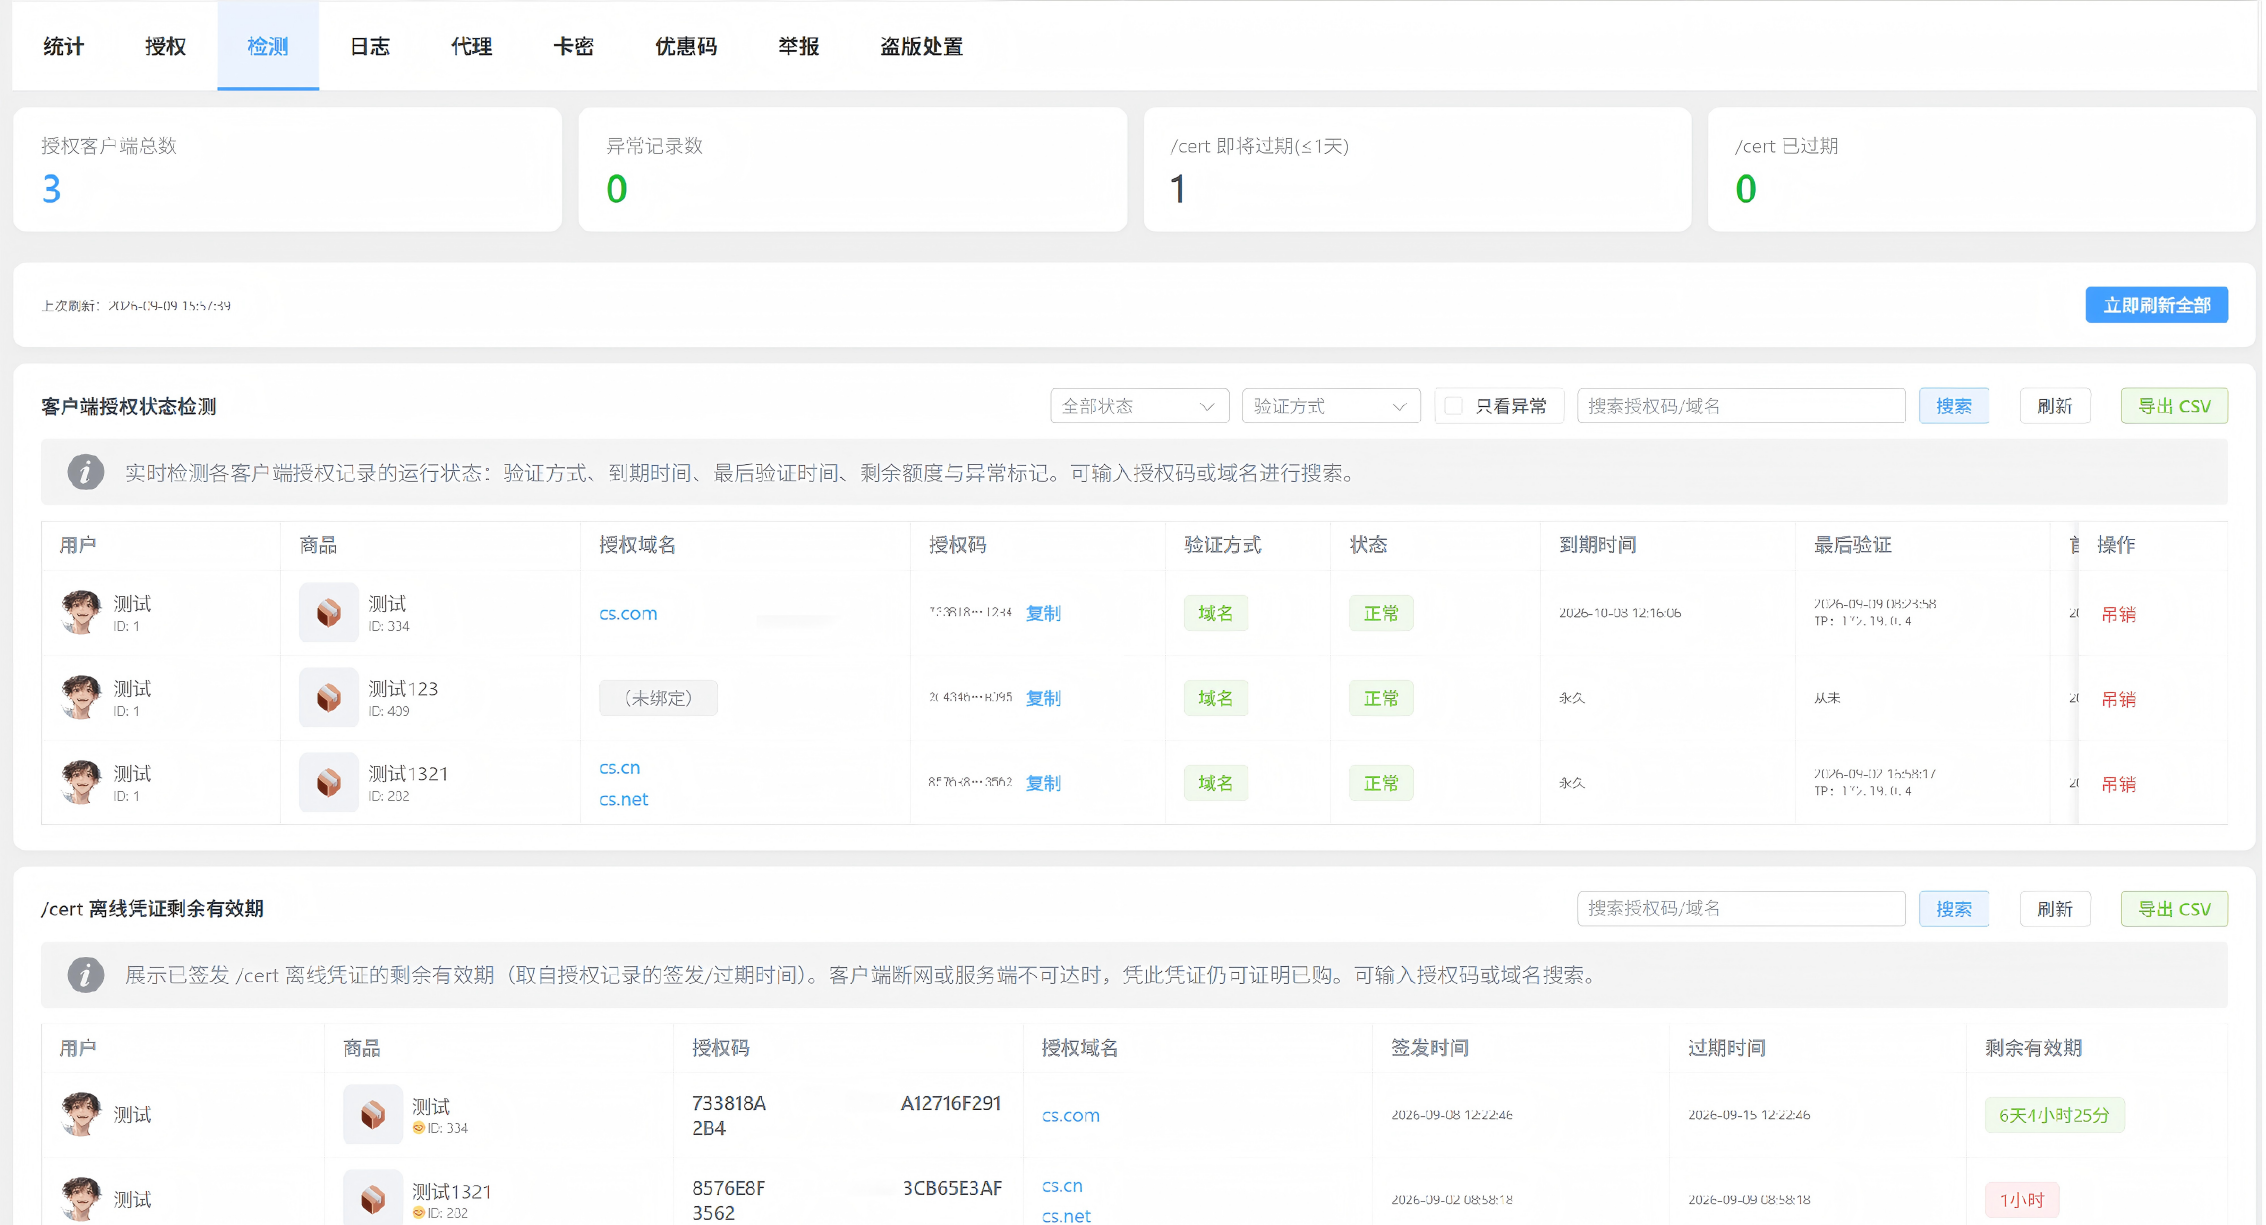Click the 授权客户端总数 card

[288, 170]
